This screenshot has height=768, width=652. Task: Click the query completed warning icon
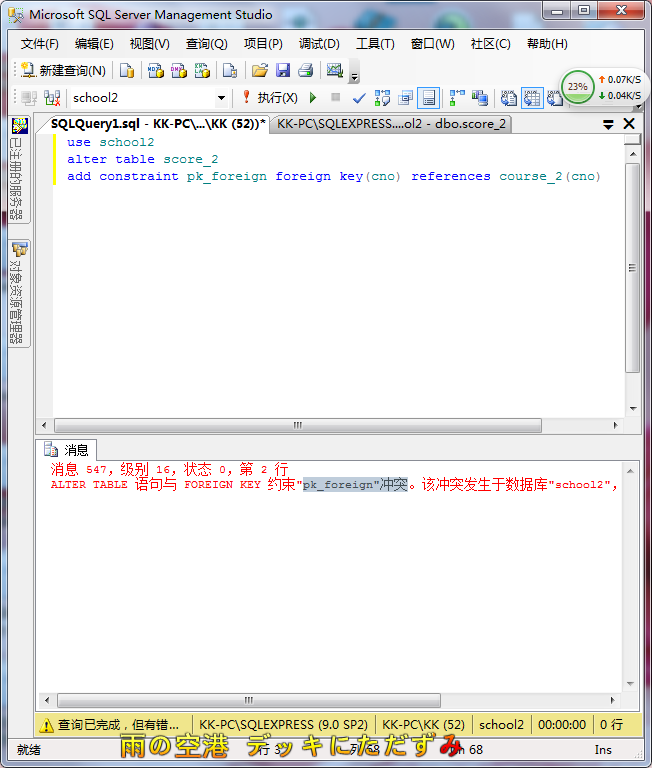tap(47, 725)
